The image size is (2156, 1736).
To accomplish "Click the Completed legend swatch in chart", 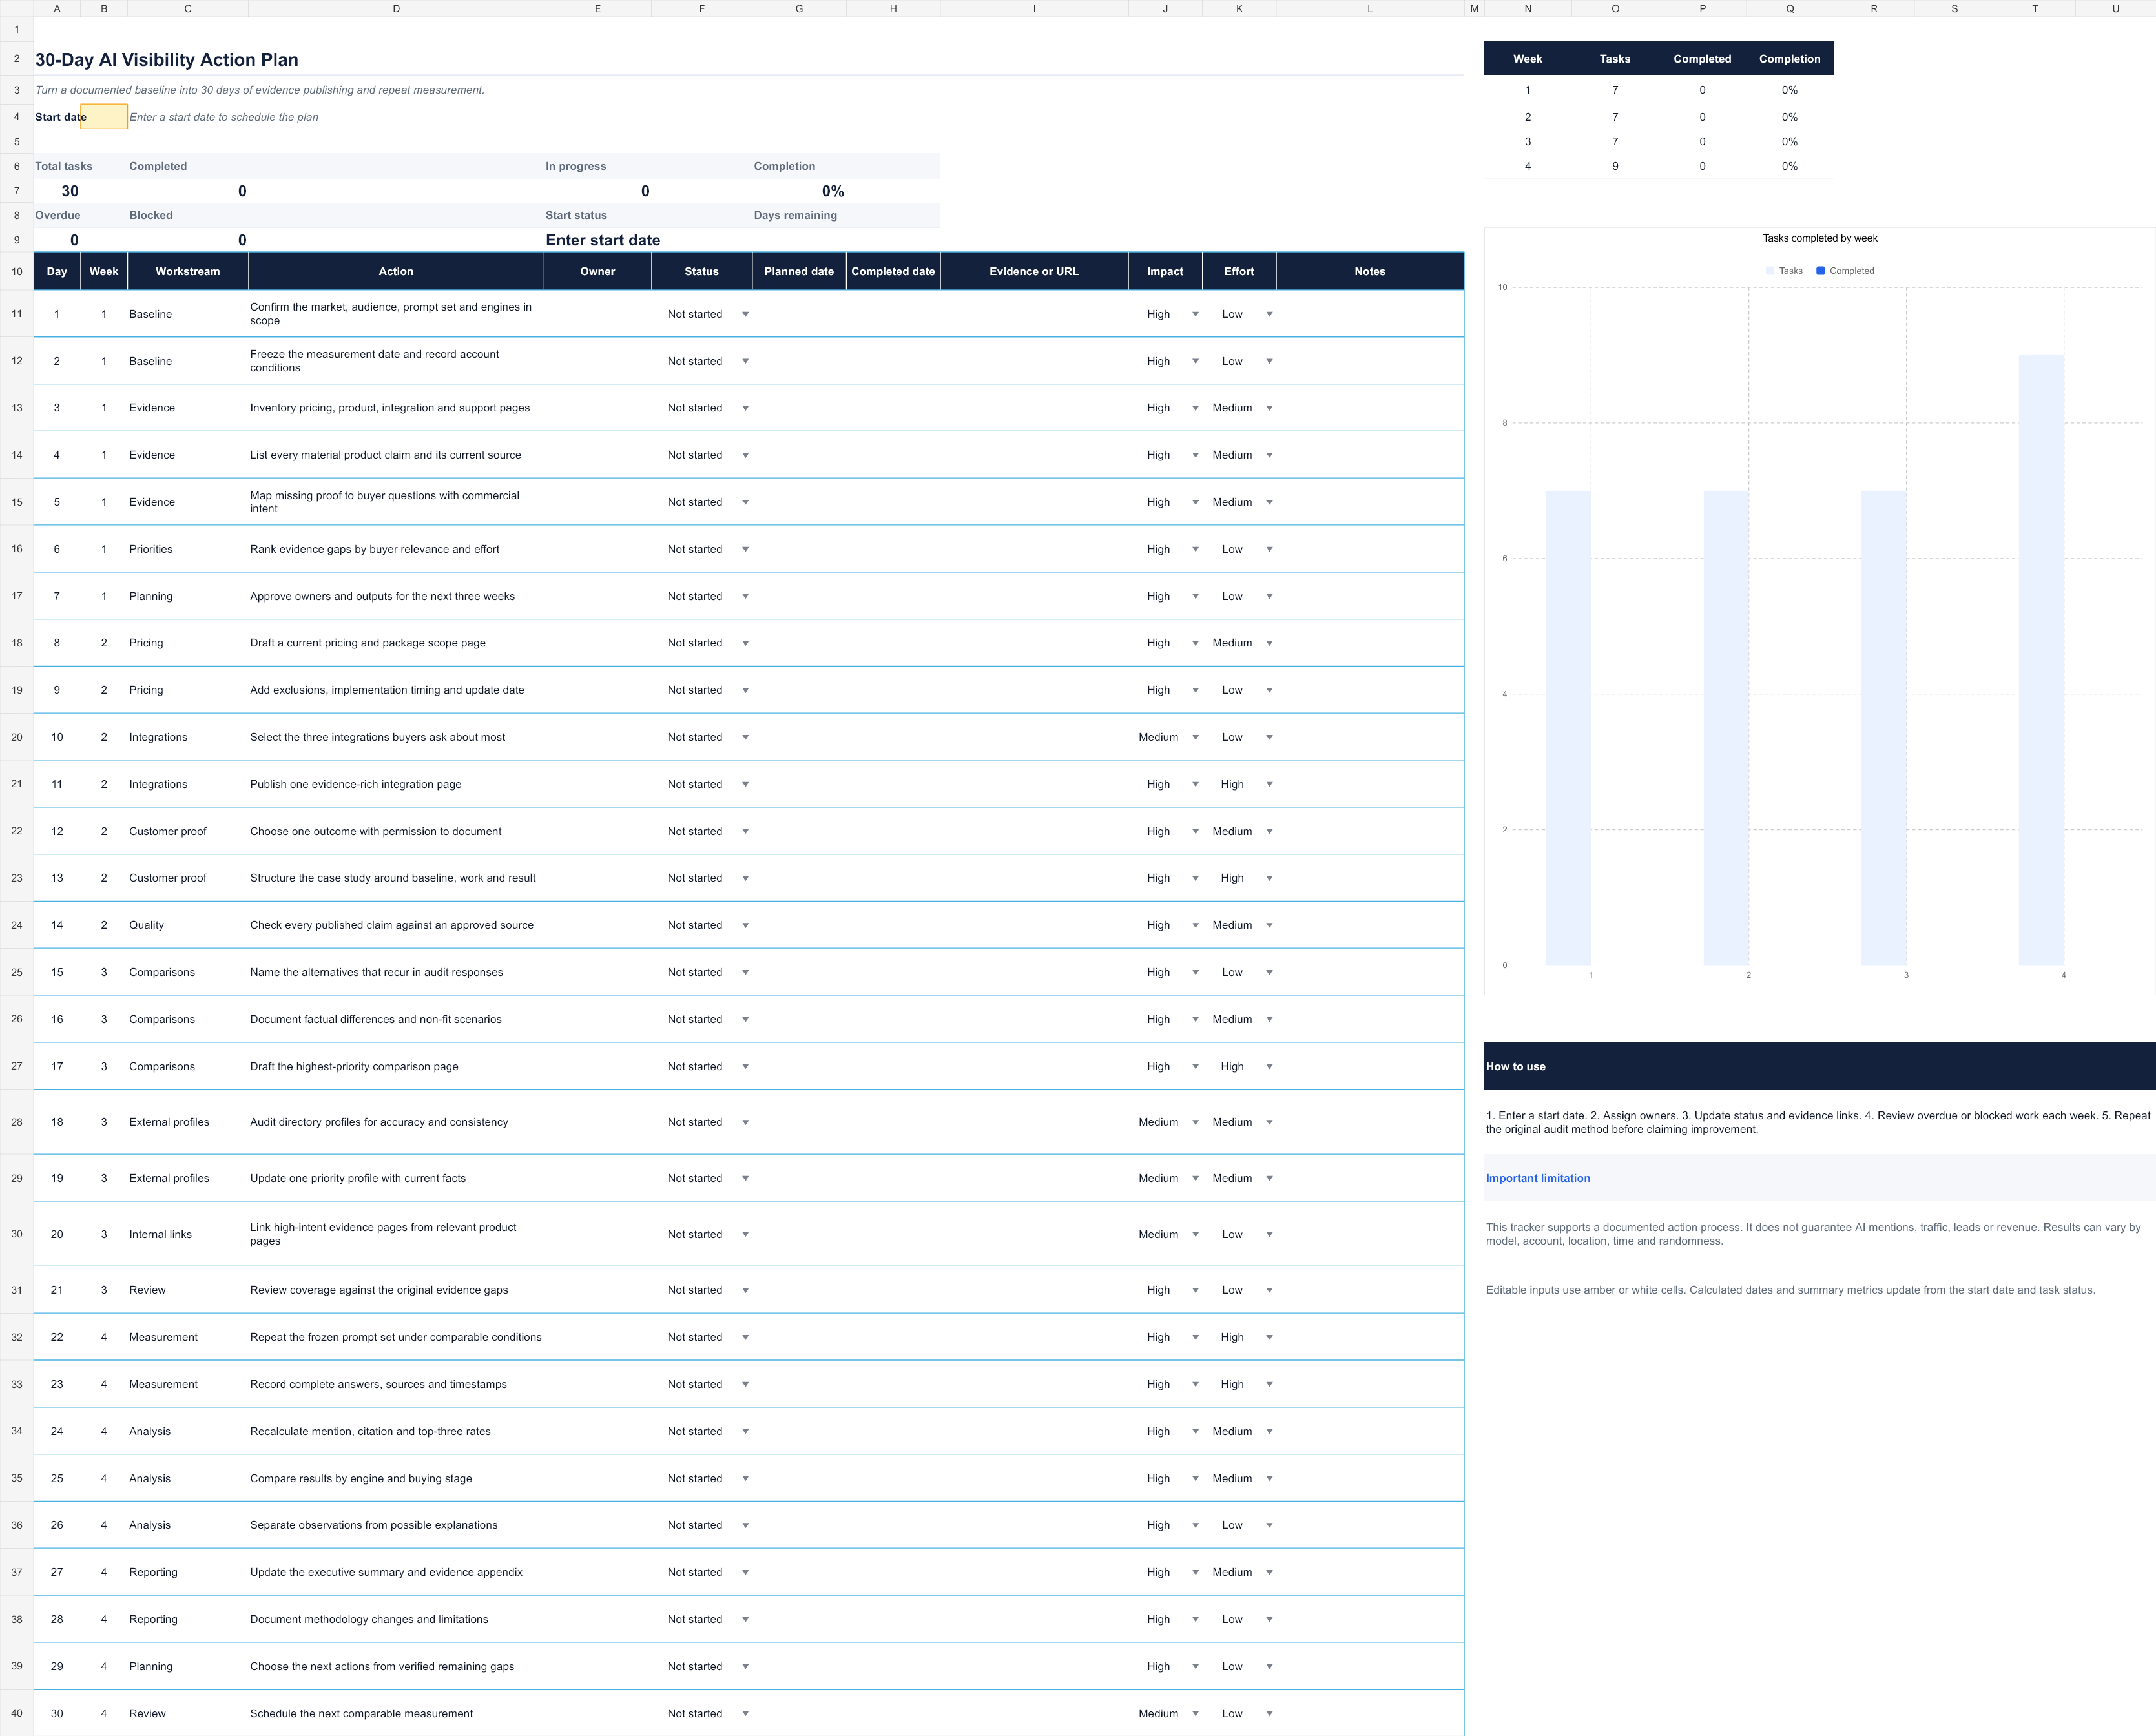I will [x=1820, y=271].
